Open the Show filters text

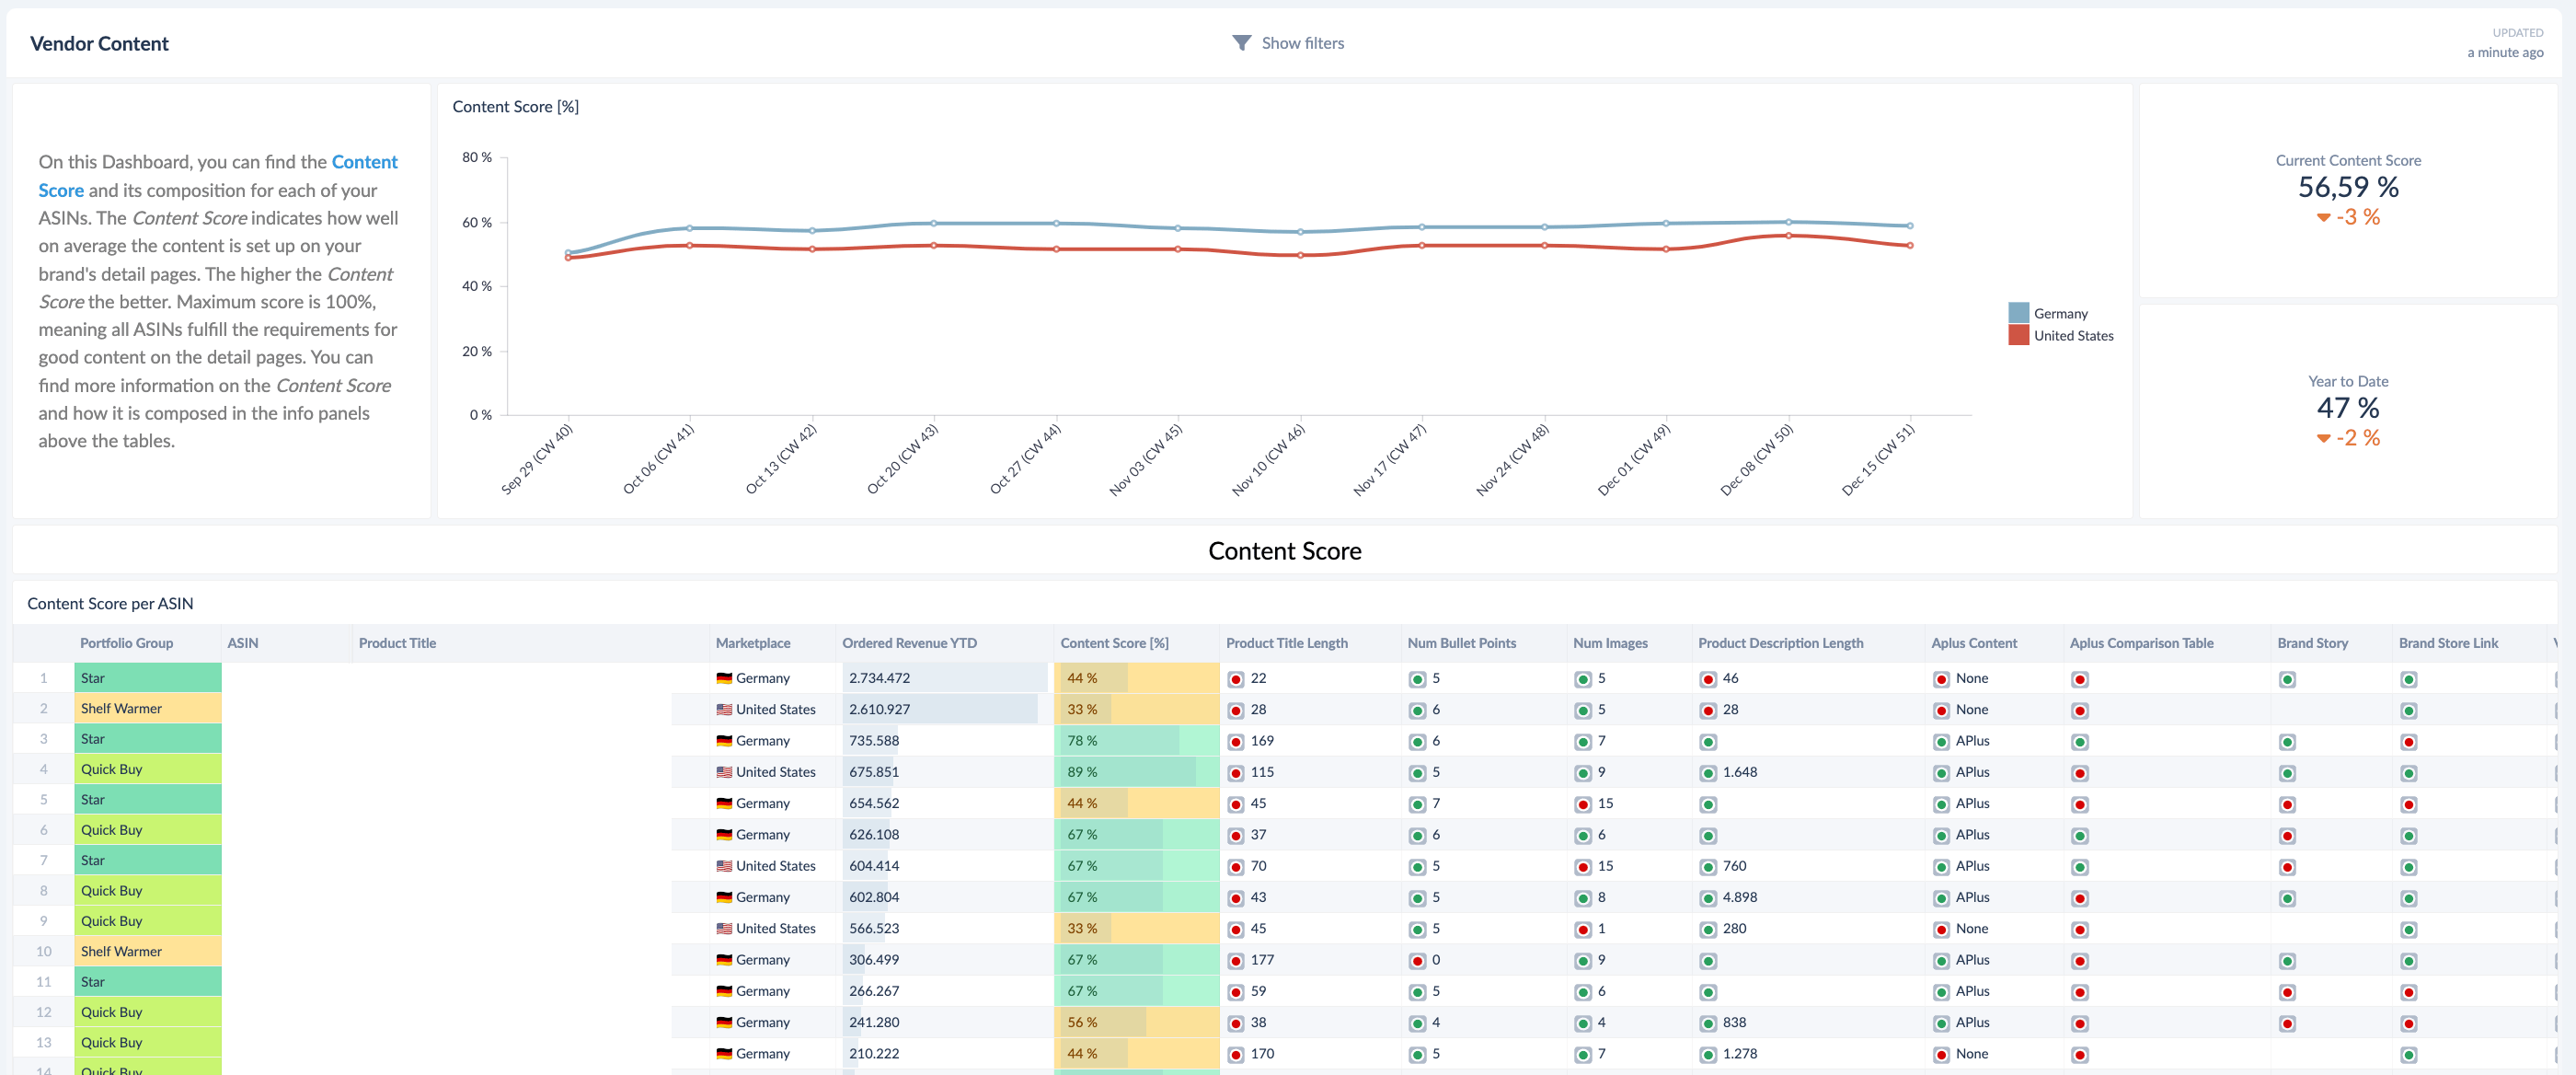pyautogui.click(x=1302, y=43)
